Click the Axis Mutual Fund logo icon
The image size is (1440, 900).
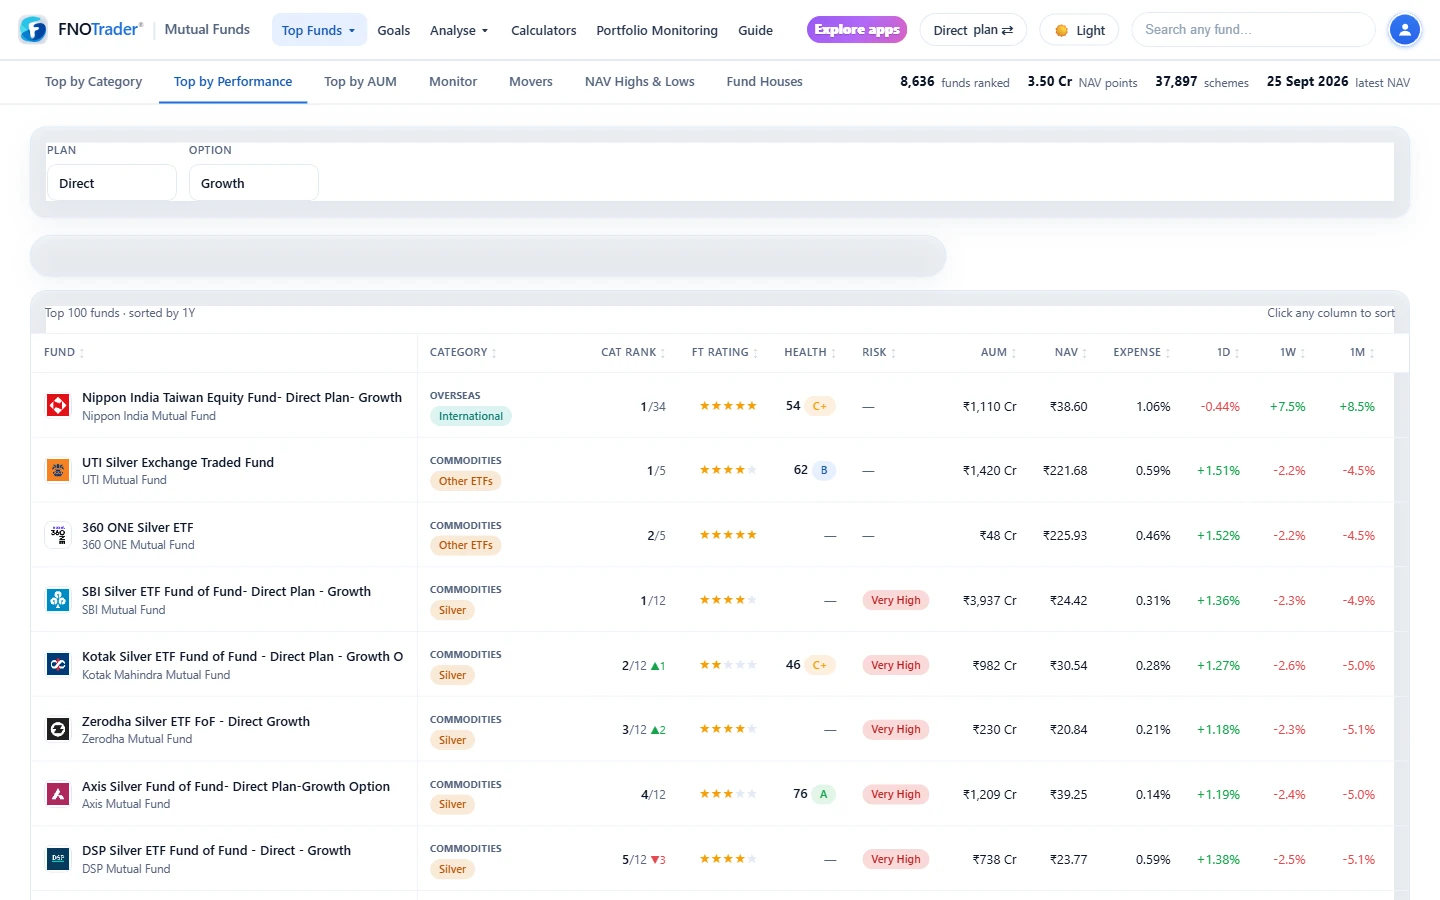58,794
